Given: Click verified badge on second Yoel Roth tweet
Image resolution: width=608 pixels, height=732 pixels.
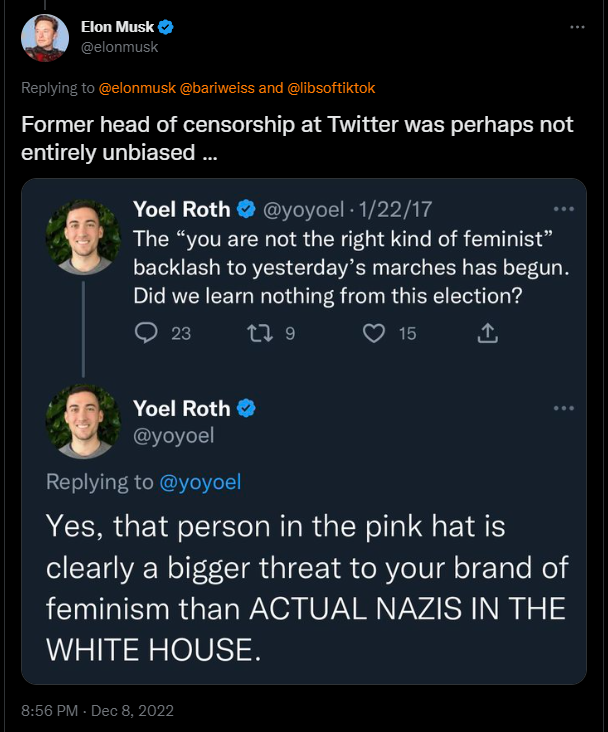Looking at the screenshot, I should pyautogui.click(x=246, y=408).
